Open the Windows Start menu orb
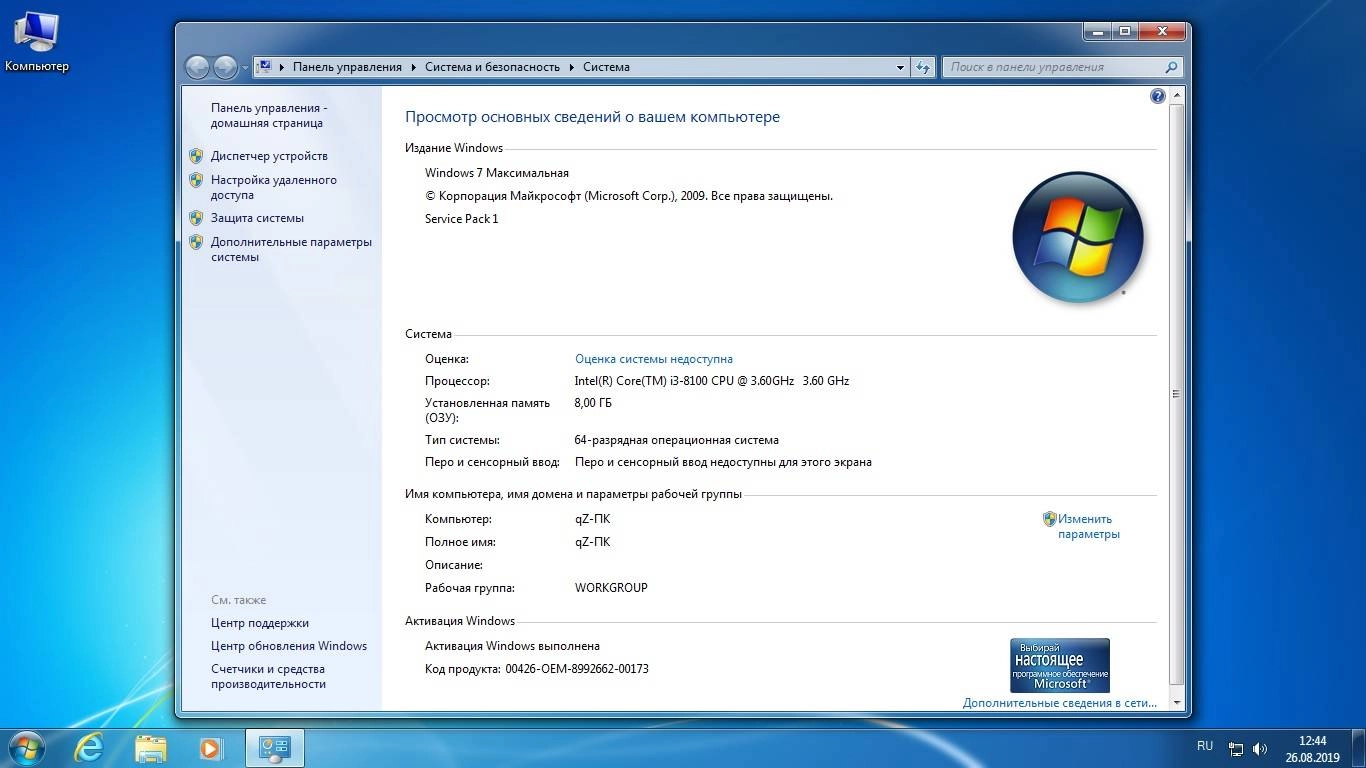Screen dimensions: 1366x768 pyautogui.click(x=26, y=747)
